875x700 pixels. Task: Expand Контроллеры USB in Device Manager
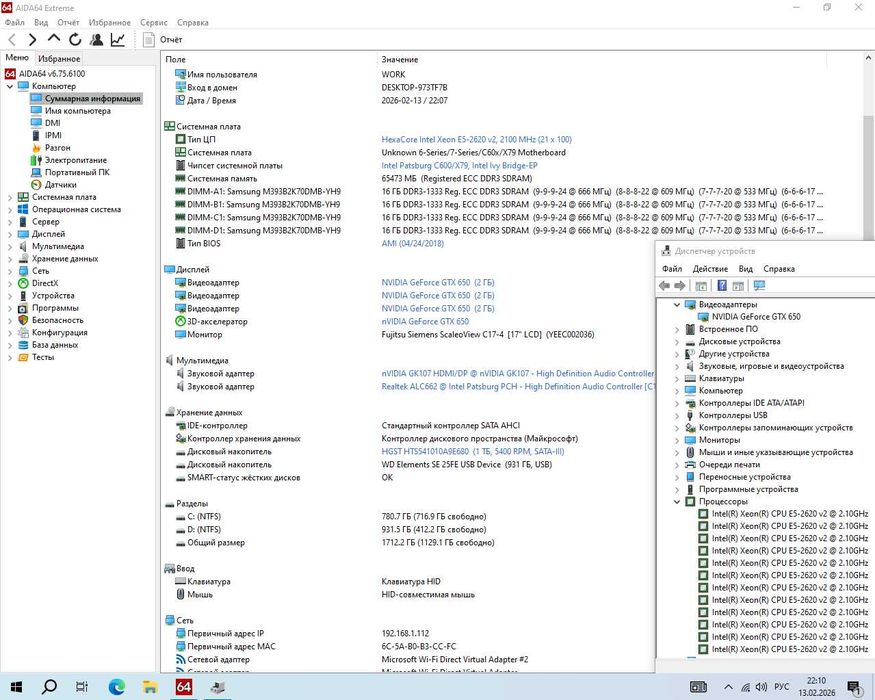click(x=677, y=416)
